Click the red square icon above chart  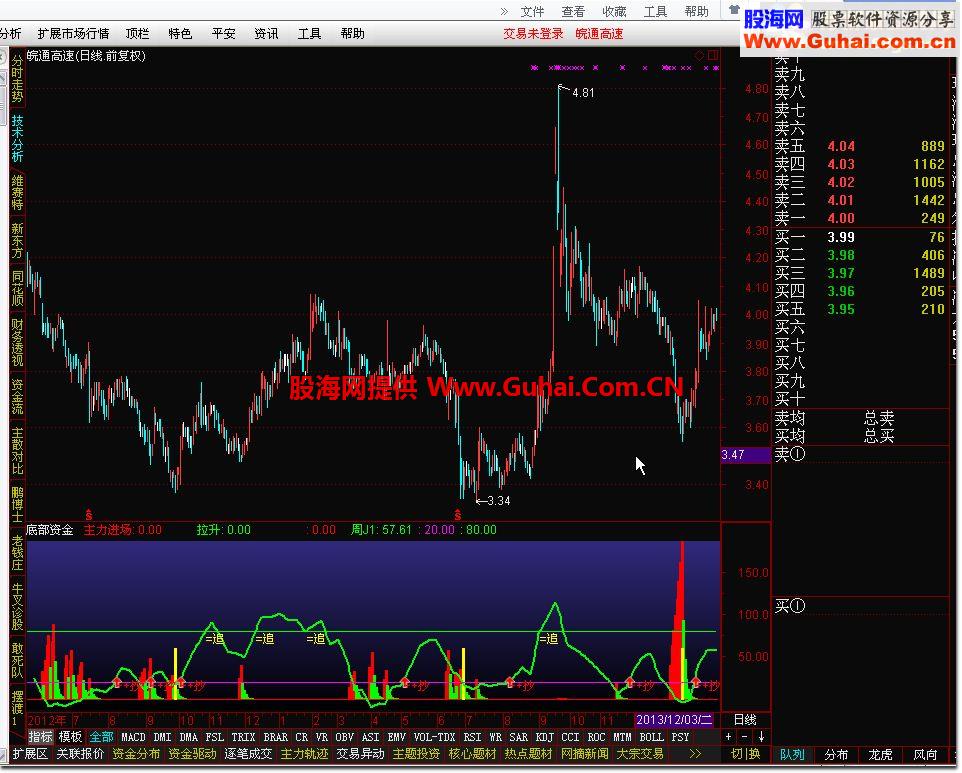click(712, 55)
